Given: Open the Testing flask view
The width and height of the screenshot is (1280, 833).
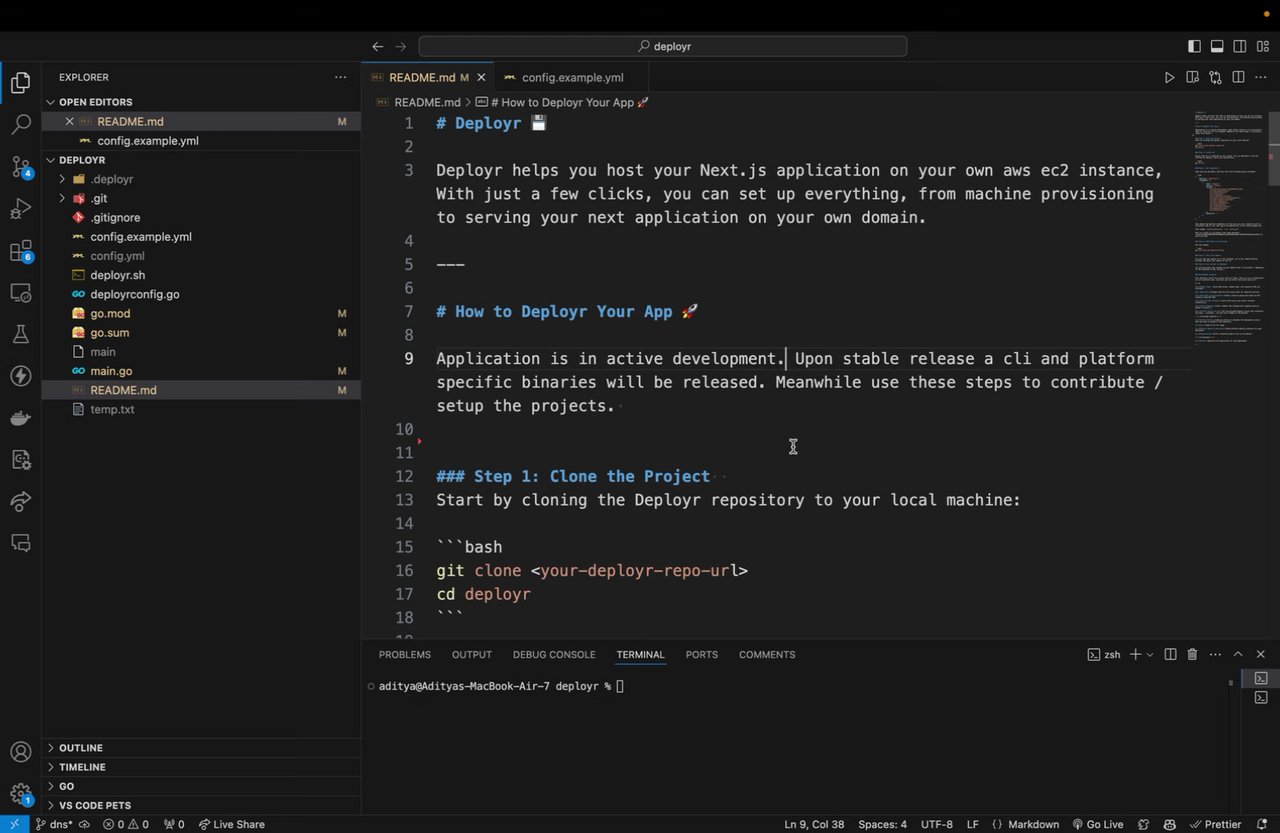Looking at the screenshot, I should (x=20, y=334).
